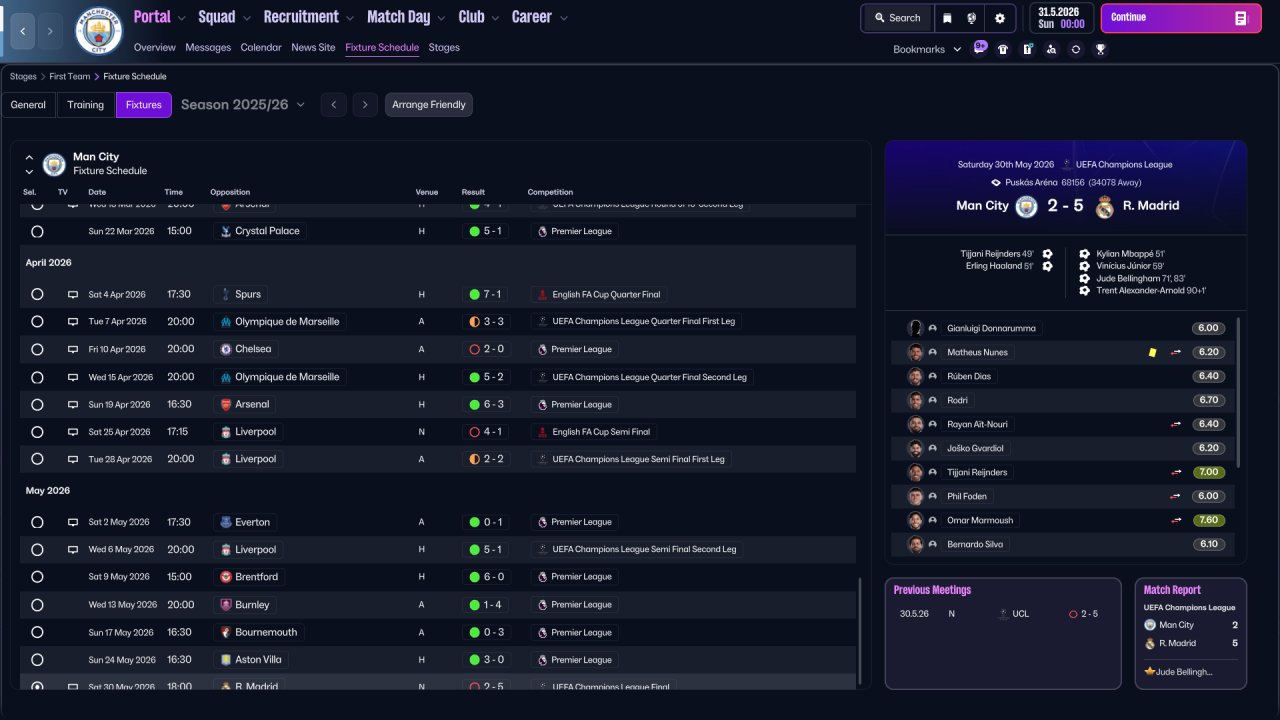Image resolution: width=1280 pixels, height=720 pixels.
Task: Click substitution arrow icon on Tijjani Reijnders row
Action: tap(1176, 472)
